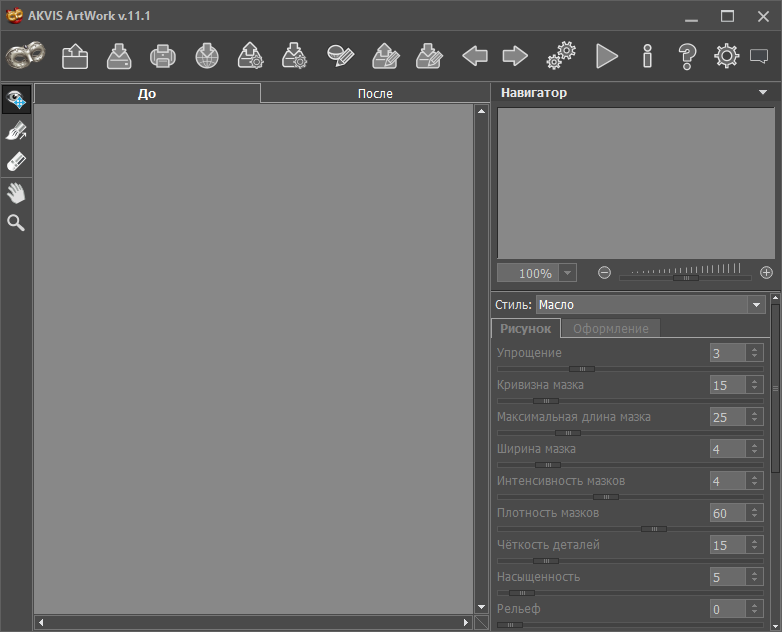Click the Максимальная длина мазка slider
Image resolution: width=782 pixels, height=632 pixels.
point(630,433)
